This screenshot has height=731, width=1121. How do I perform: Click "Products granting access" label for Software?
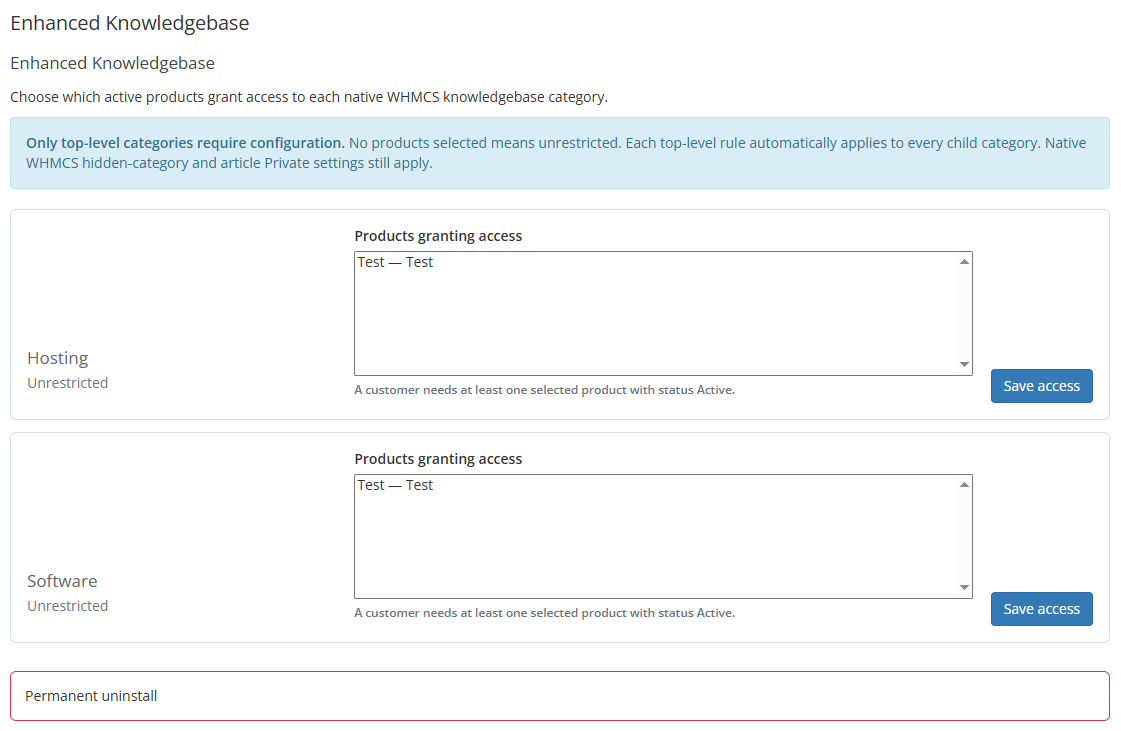(438, 459)
